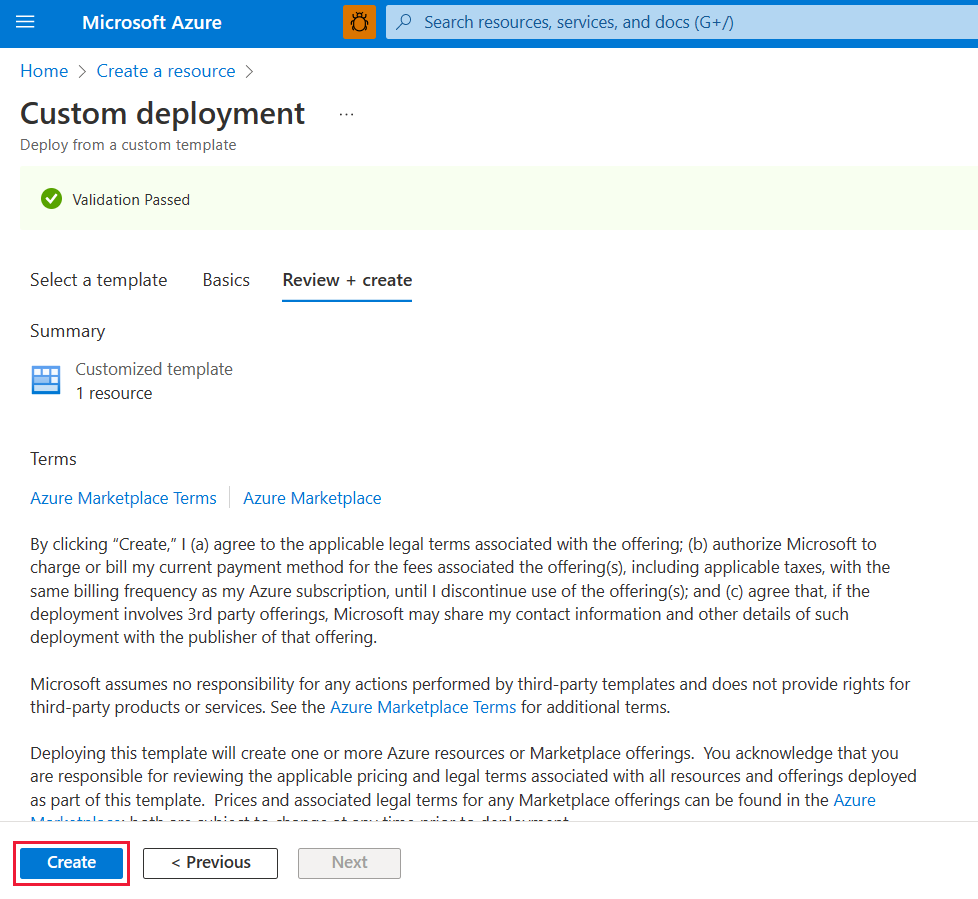Open Create a resource from the breadcrumb
Viewport: 978px width, 899px height.
point(165,71)
